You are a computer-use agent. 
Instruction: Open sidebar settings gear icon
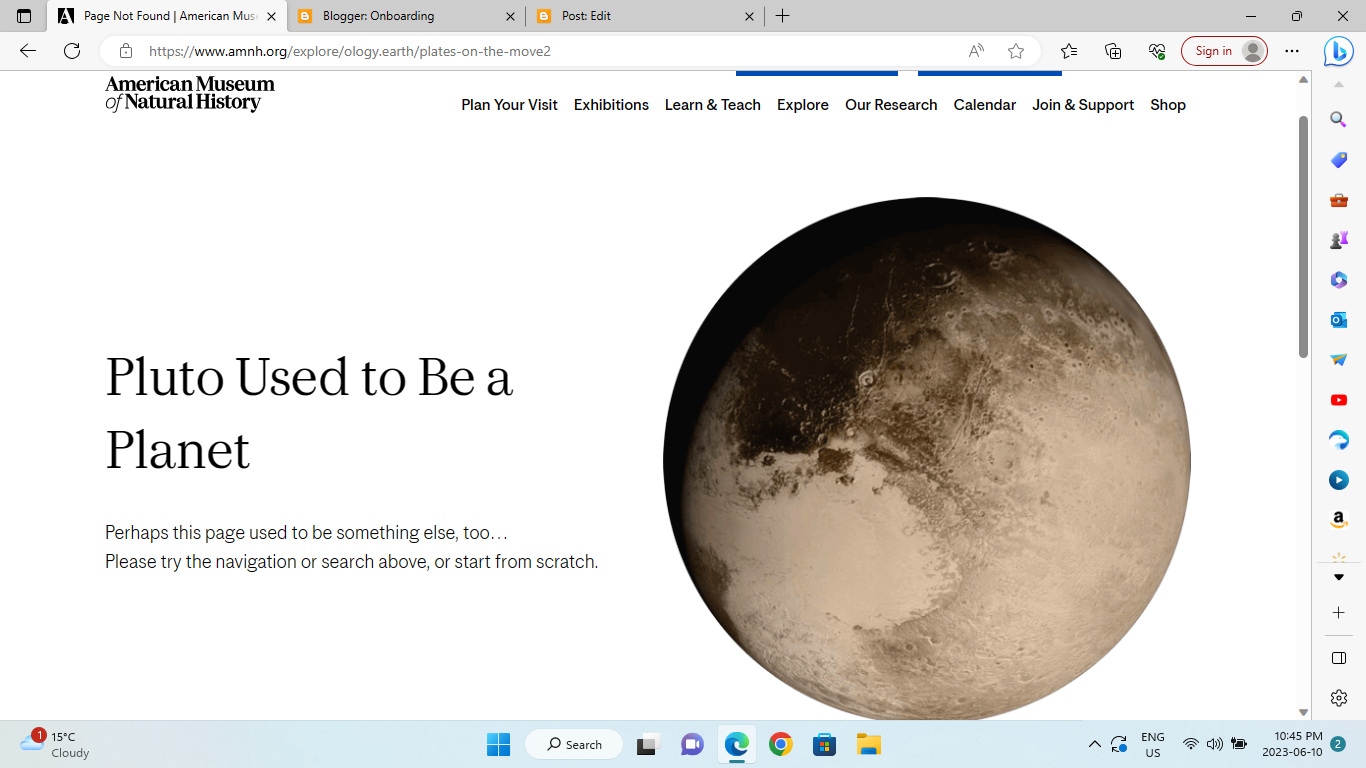tap(1339, 698)
